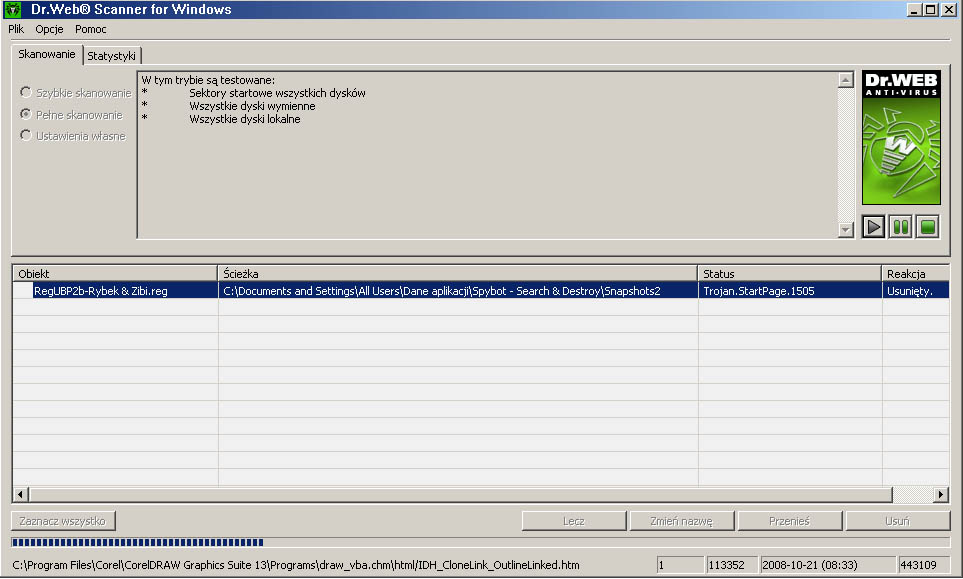Select the RegUBP2b-Rybek & Zibi.reg row
963x579 pixels.
pos(100,291)
